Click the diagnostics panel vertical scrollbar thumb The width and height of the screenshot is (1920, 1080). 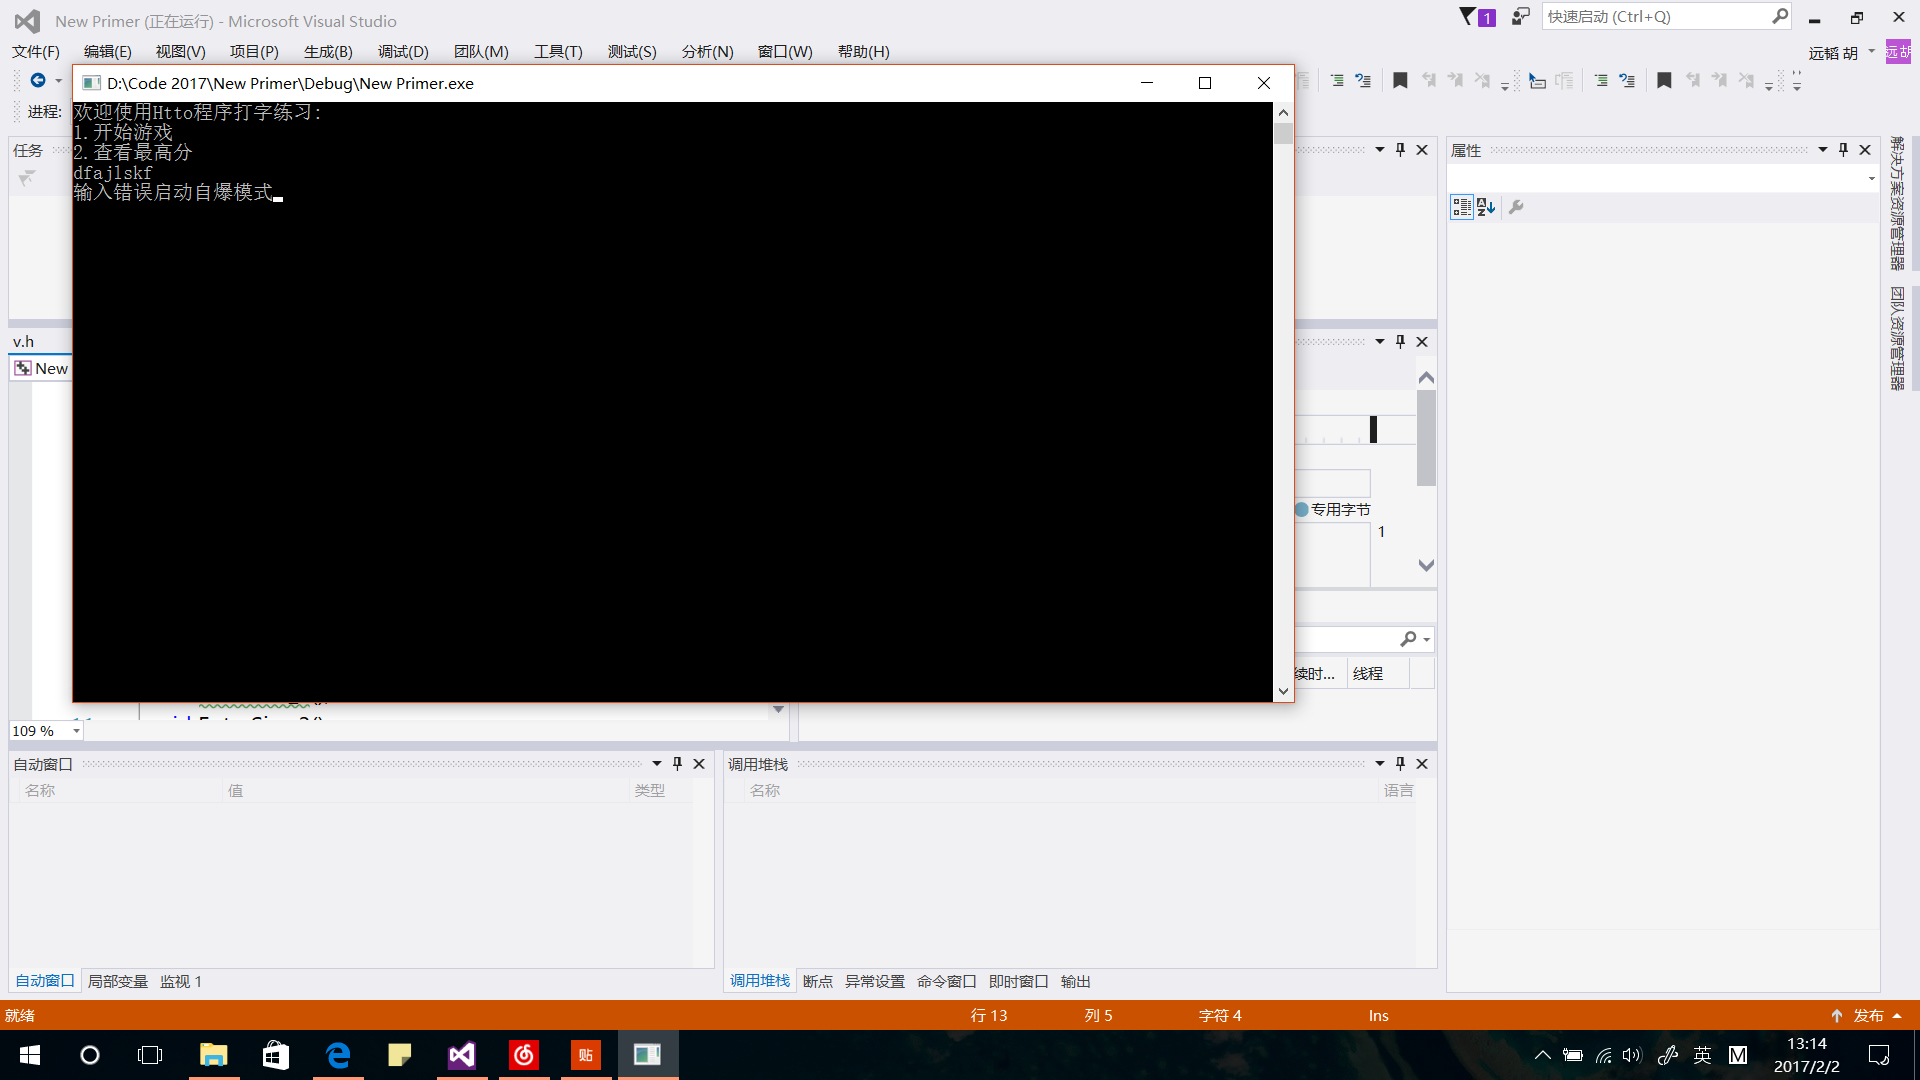(x=1426, y=437)
